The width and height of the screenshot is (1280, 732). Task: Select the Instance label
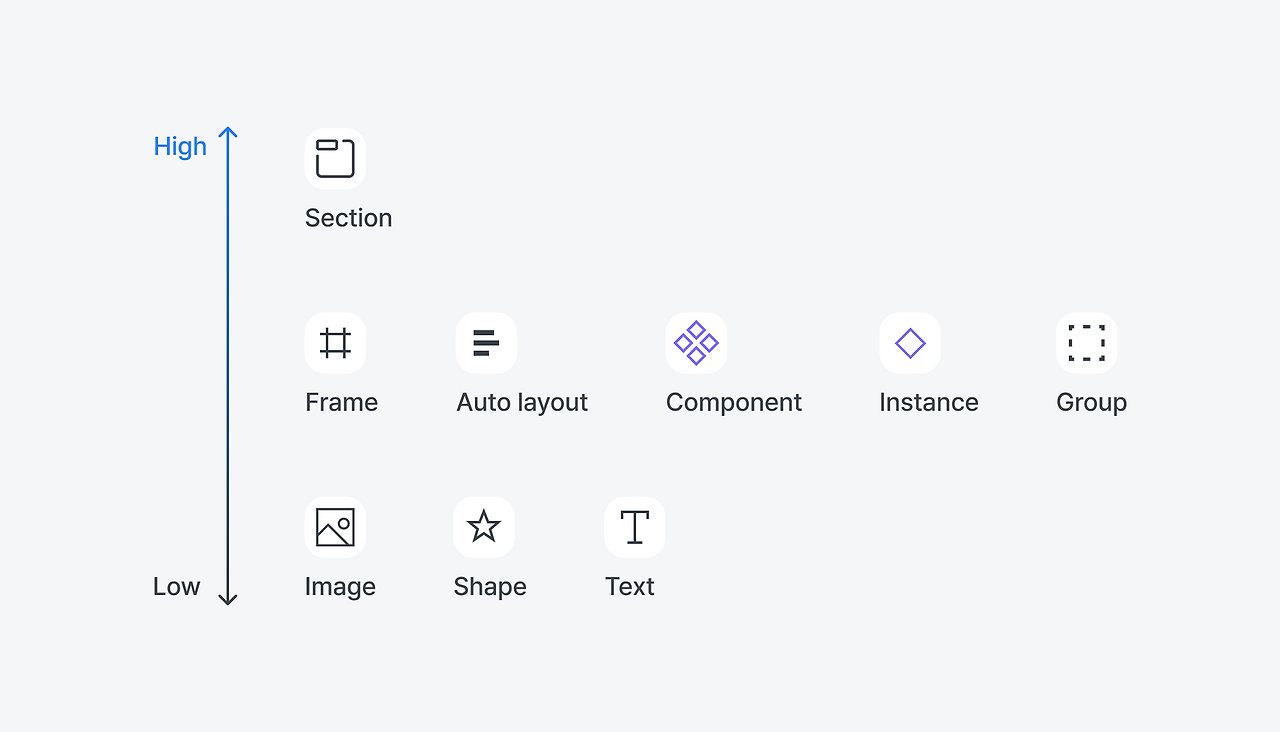(929, 402)
